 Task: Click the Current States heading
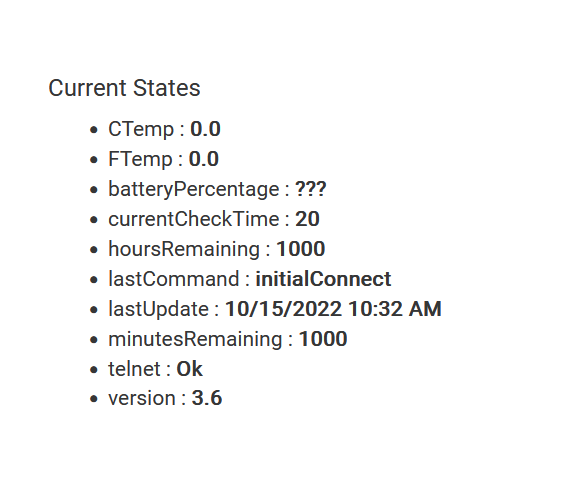(x=124, y=88)
